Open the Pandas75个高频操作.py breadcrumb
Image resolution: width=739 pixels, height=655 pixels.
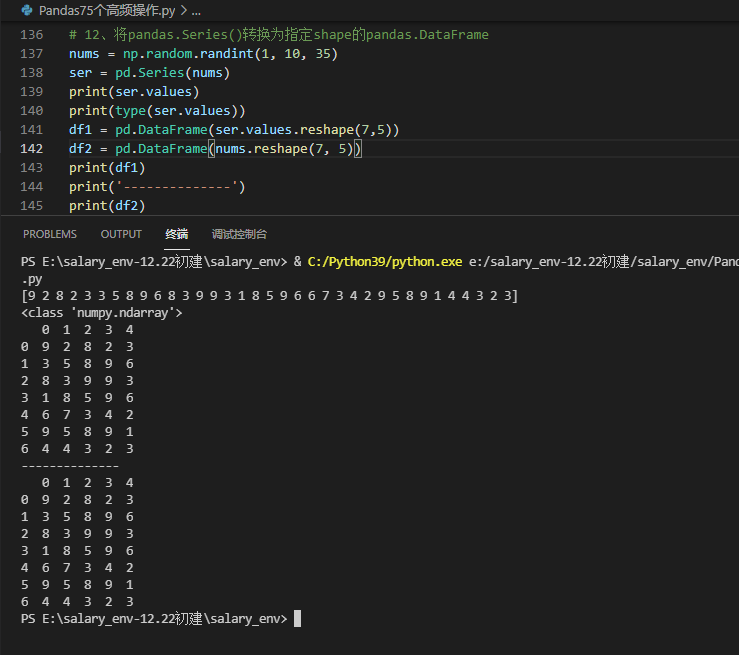[x=107, y=10]
